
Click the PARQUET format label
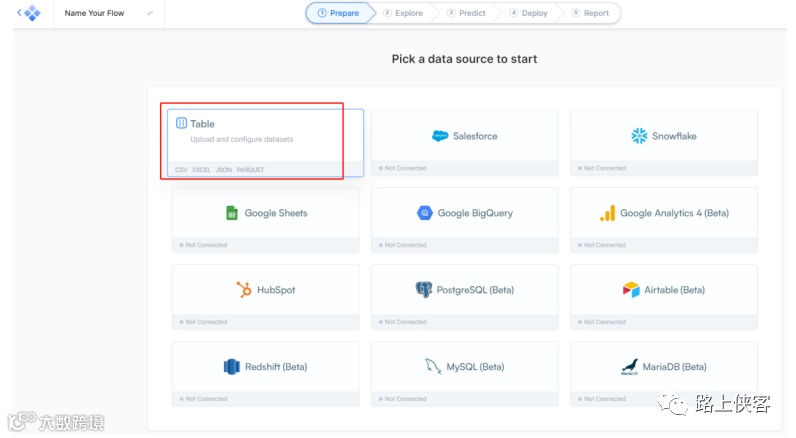coord(250,170)
